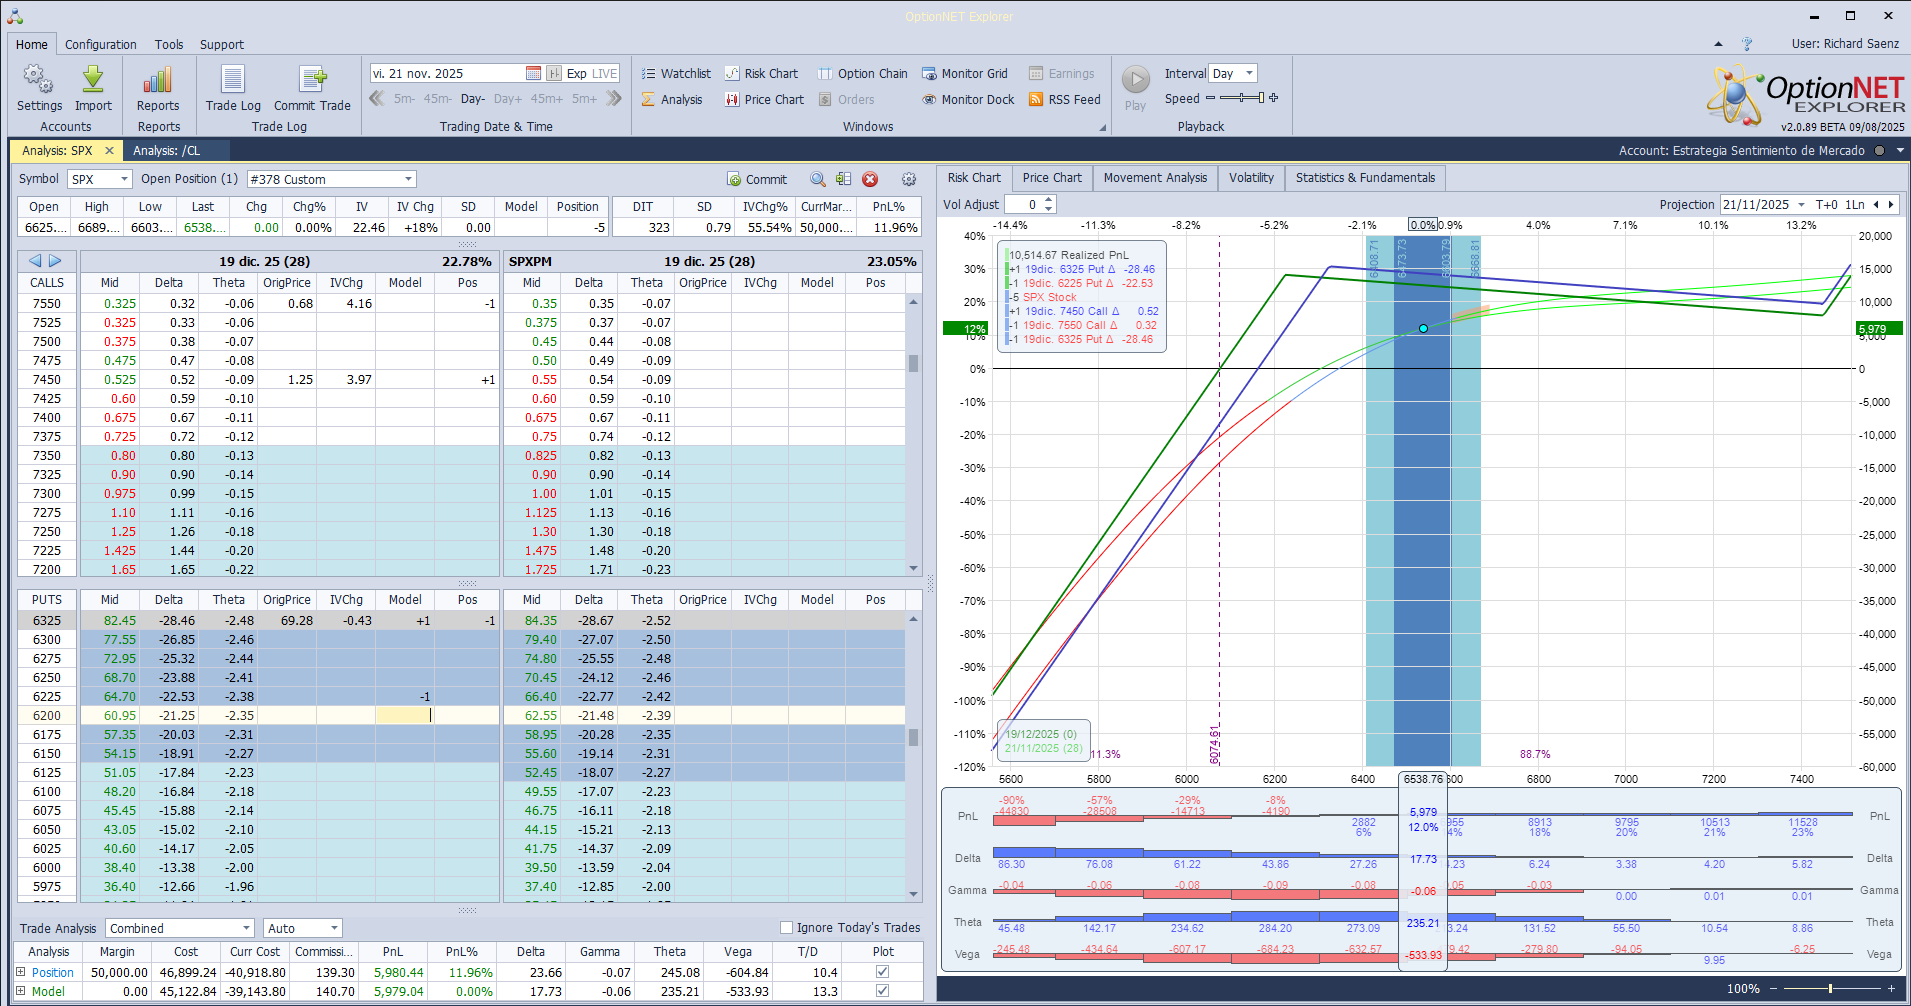The image size is (1911, 1006).
Task: Toggle Plot checkbox for Model row
Action: pos(882,991)
